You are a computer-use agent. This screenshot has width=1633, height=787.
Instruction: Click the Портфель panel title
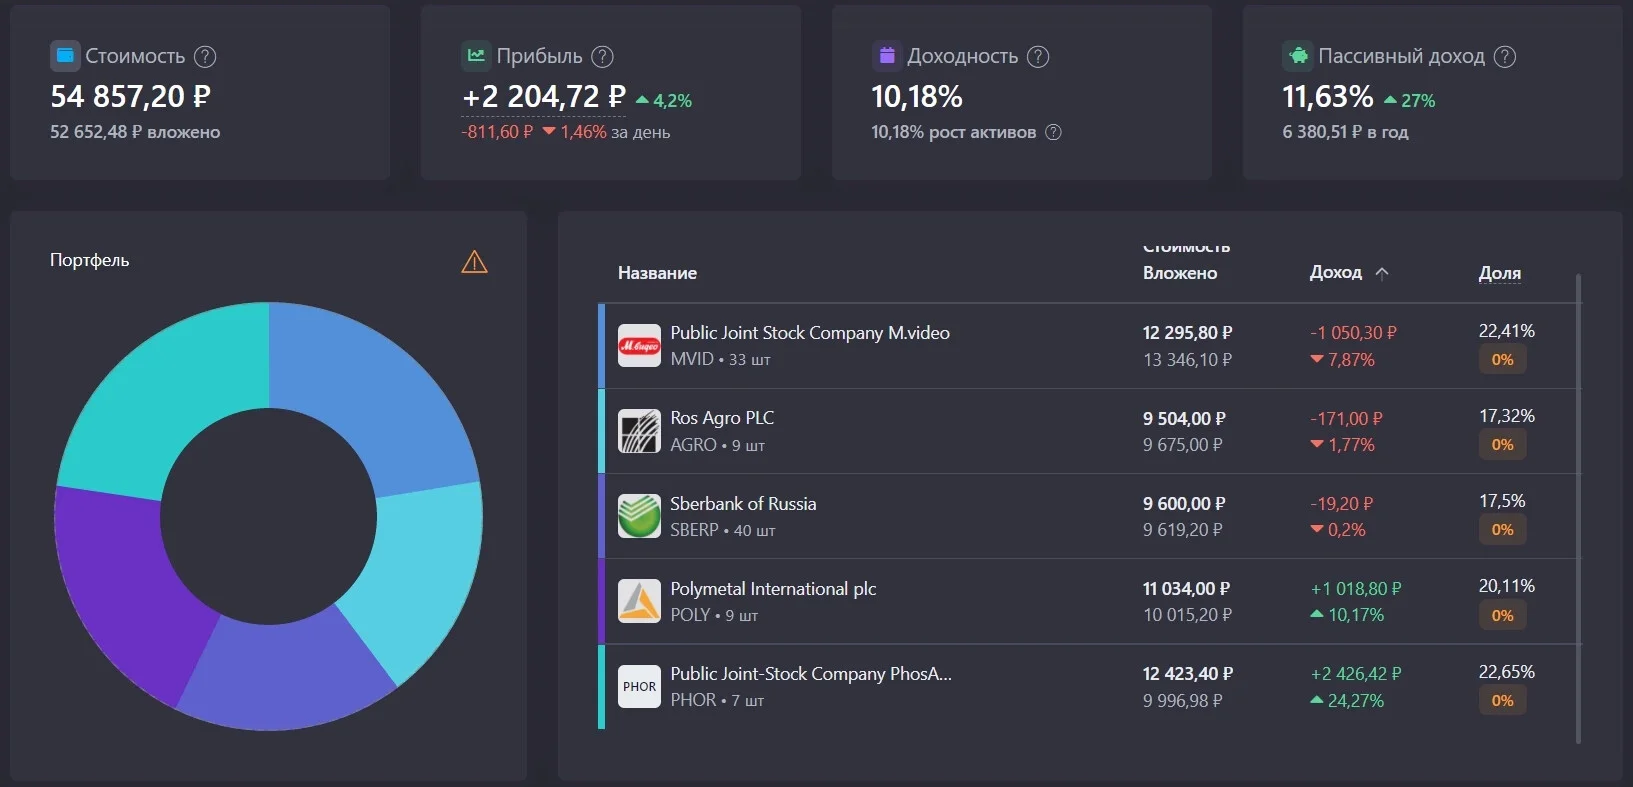(x=90, y=260)
